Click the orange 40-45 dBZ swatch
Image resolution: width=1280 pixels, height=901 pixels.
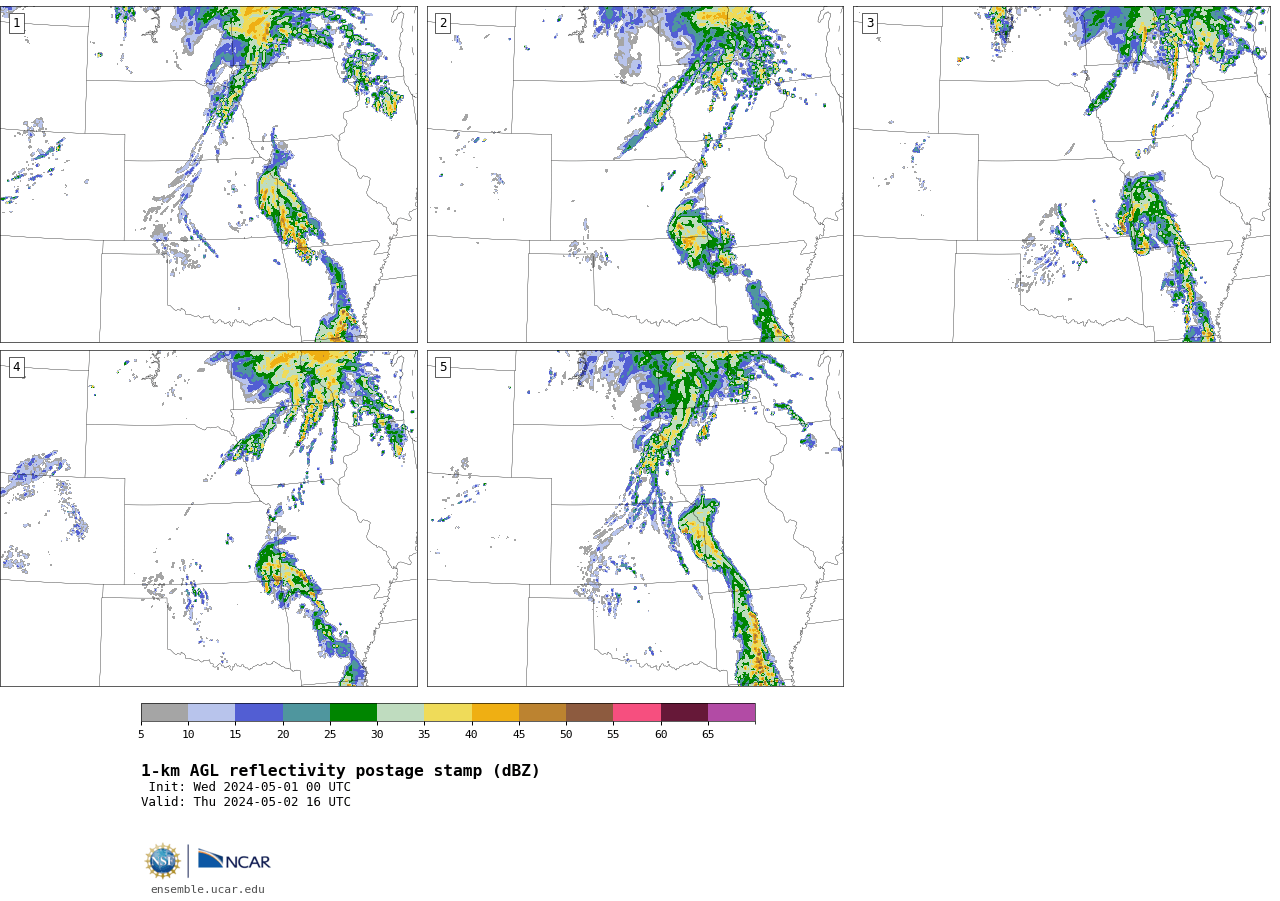(x=495, y=713)
